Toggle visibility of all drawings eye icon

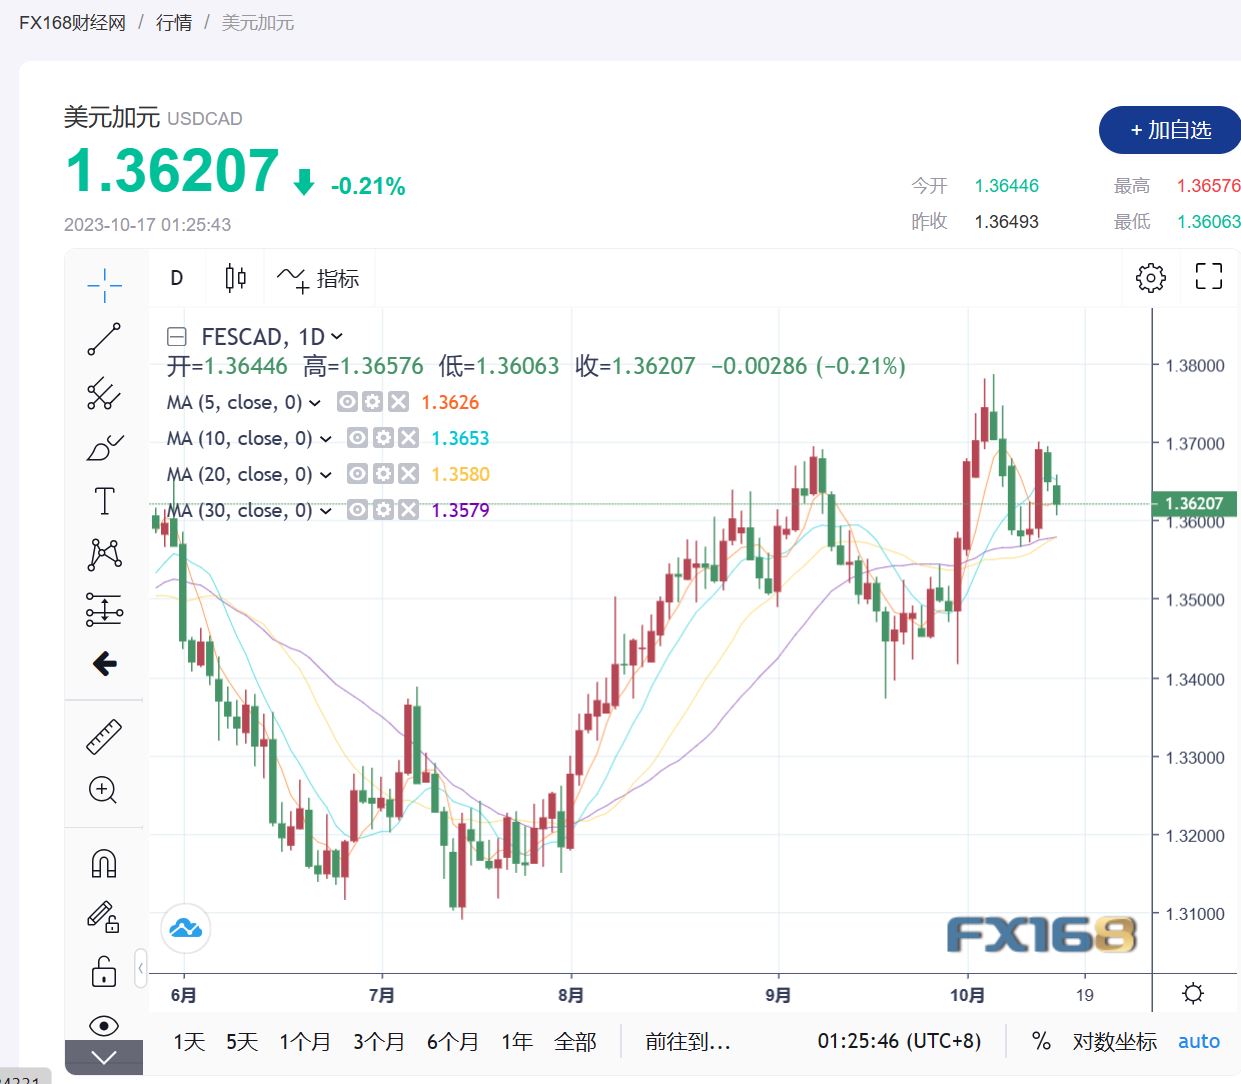[x=104, y=1025]
